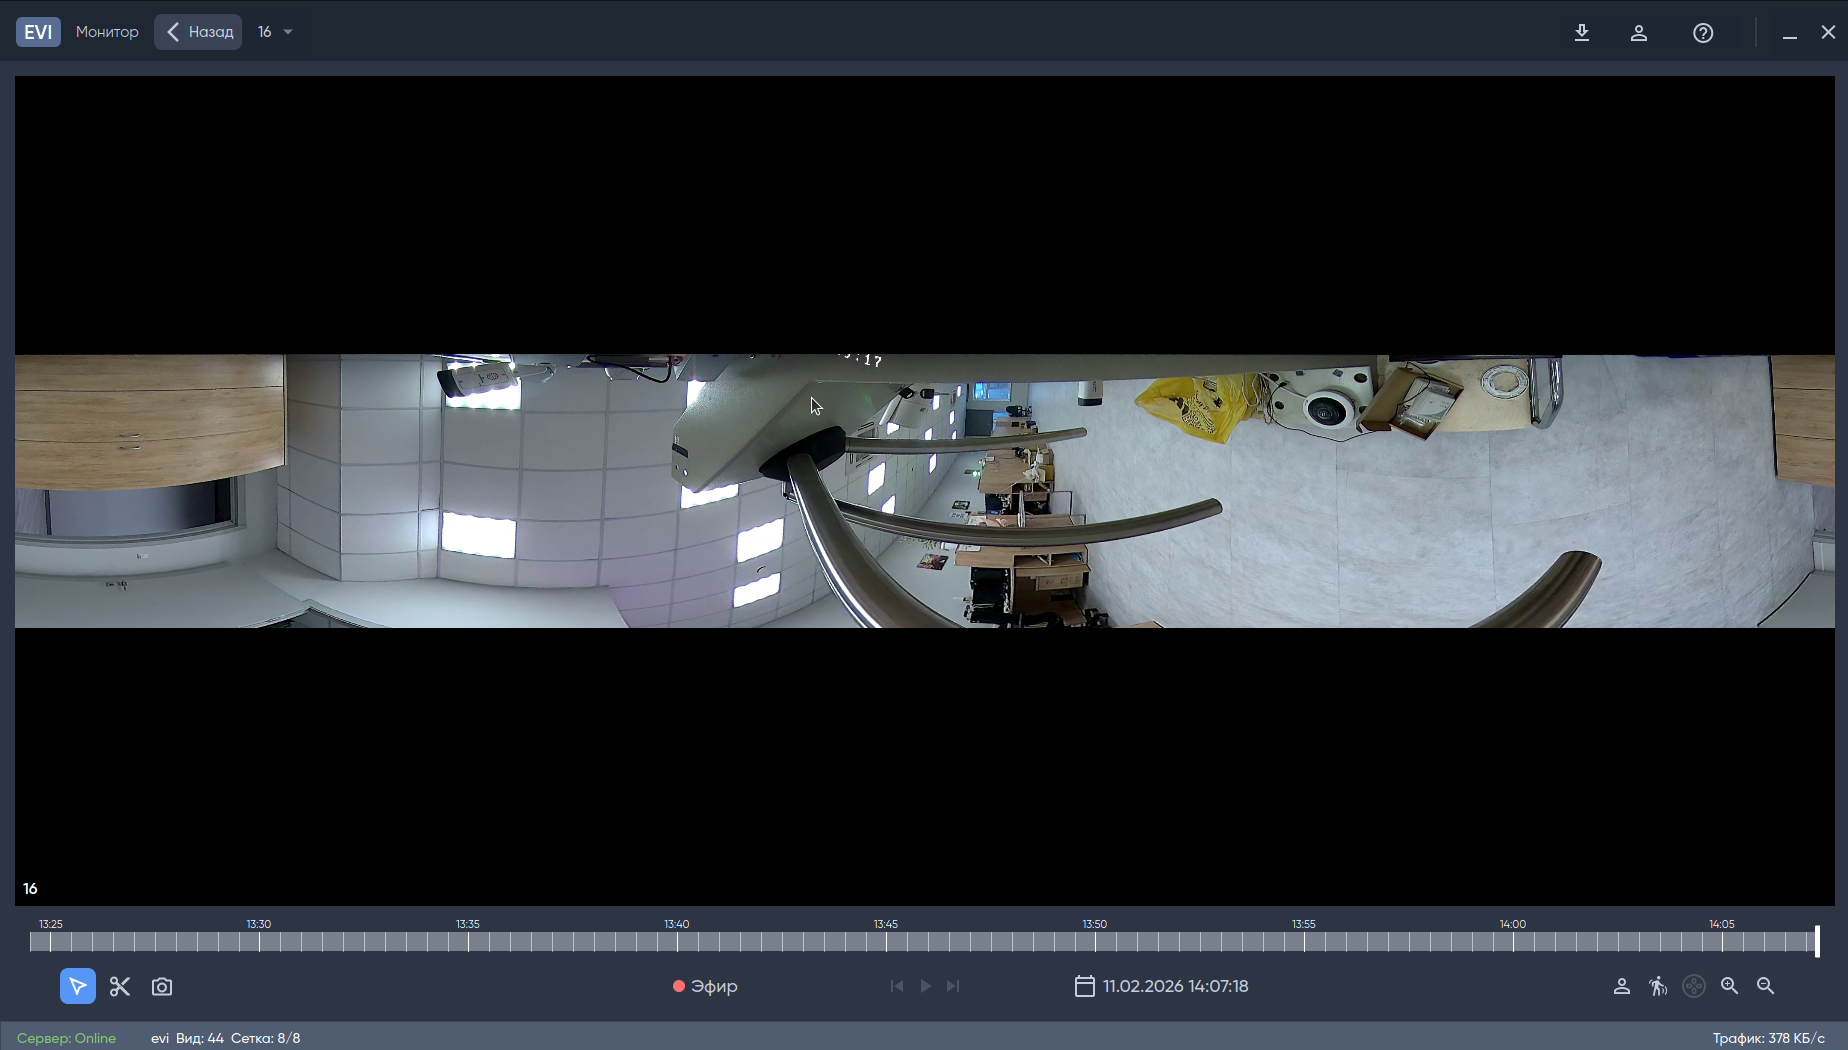1848x1050 pixels.
Task: Take a snapshot with the camera icon
Action: tap(162, 987)
